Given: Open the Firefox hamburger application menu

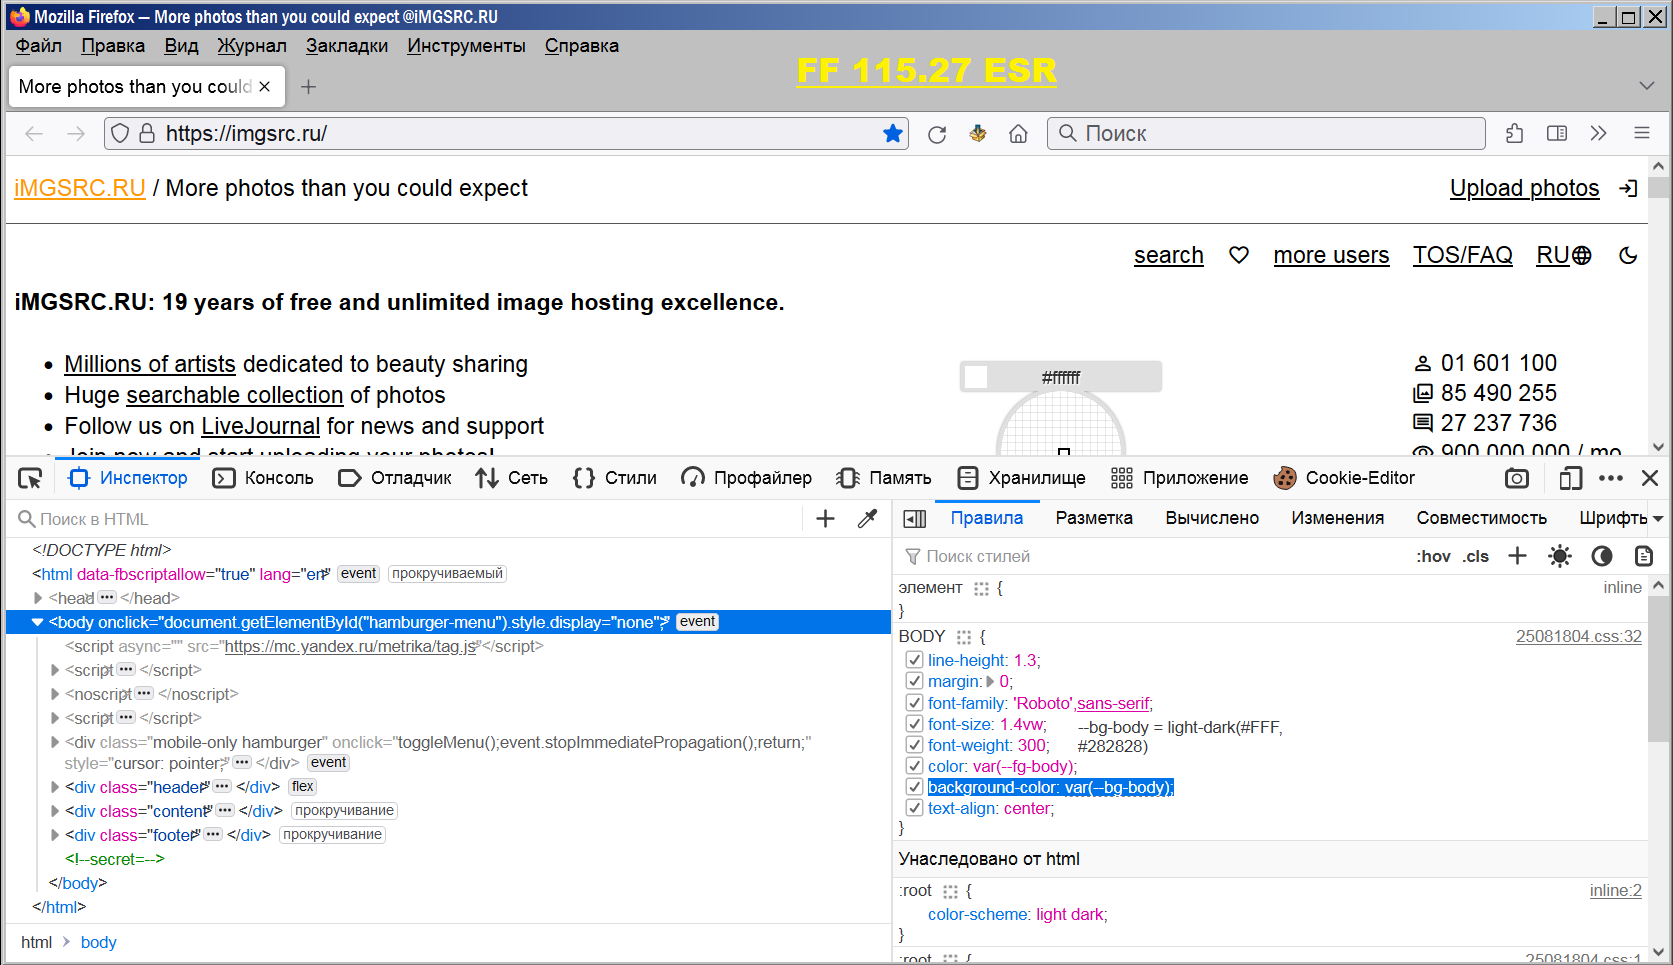Looking at the screenshot, I should (1642, 133).
